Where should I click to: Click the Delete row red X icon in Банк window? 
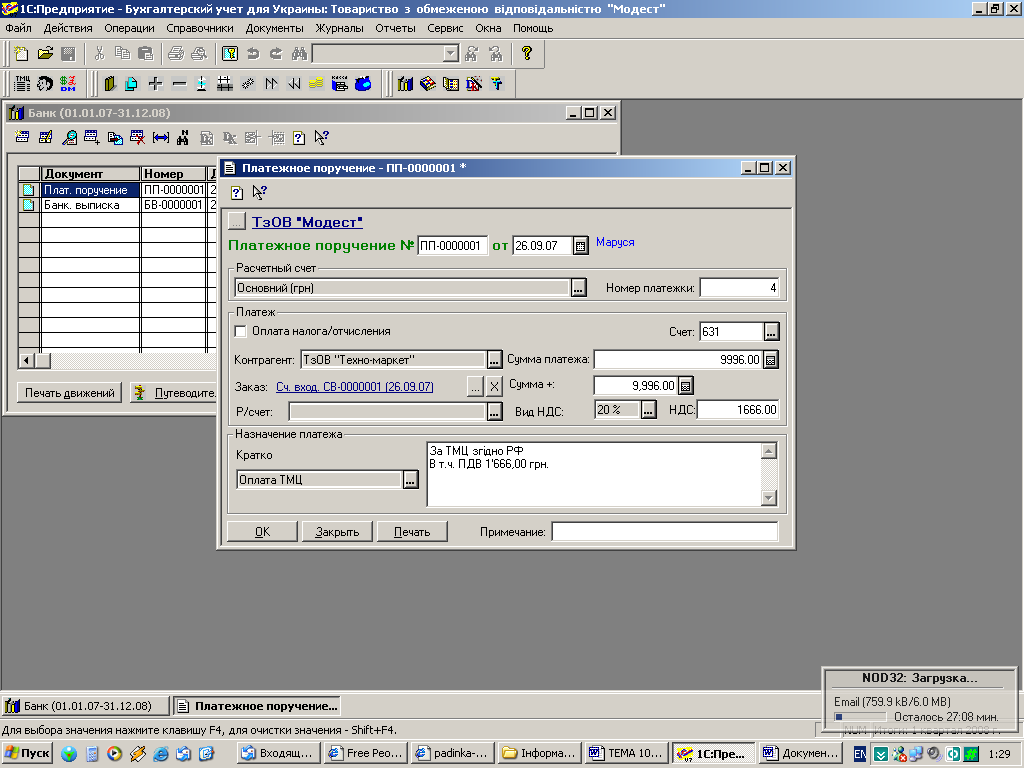[137, 137]
